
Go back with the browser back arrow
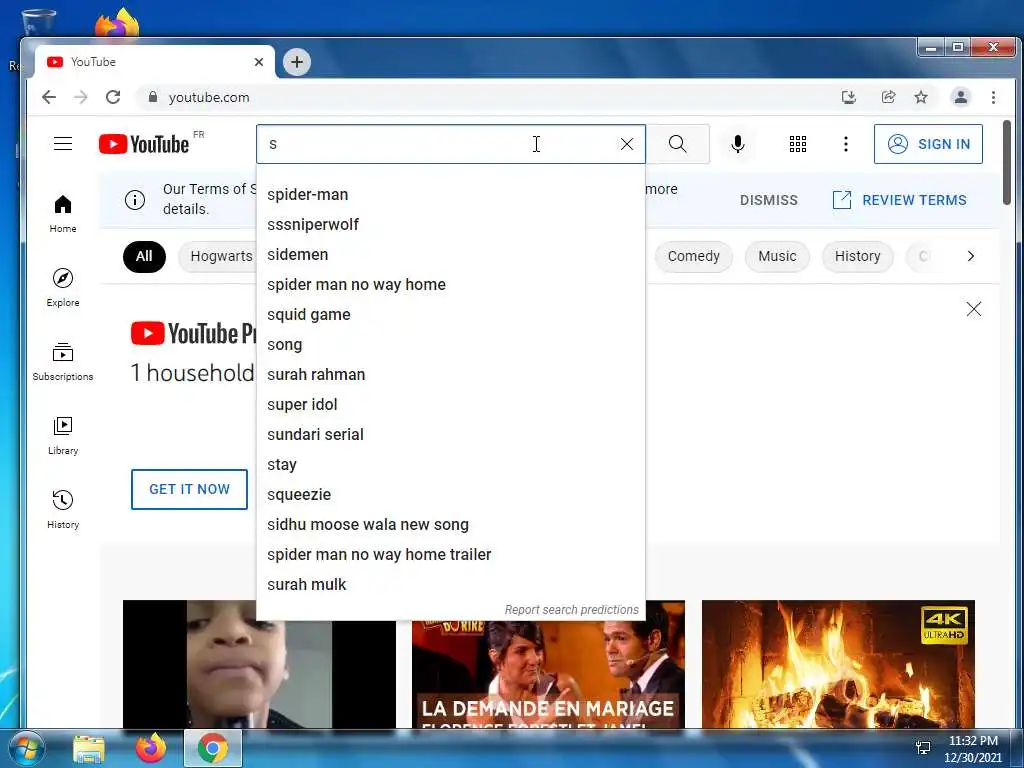(x=49, y=97)
